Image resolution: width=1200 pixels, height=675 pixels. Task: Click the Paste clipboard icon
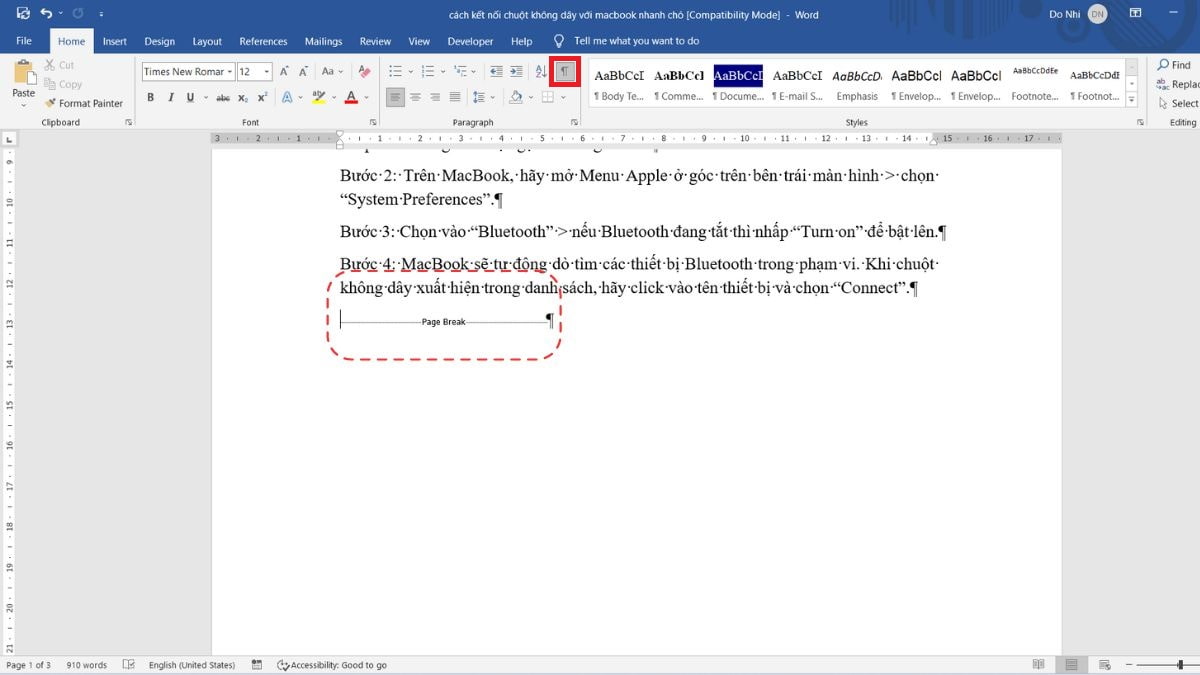(x=24, y=72)
